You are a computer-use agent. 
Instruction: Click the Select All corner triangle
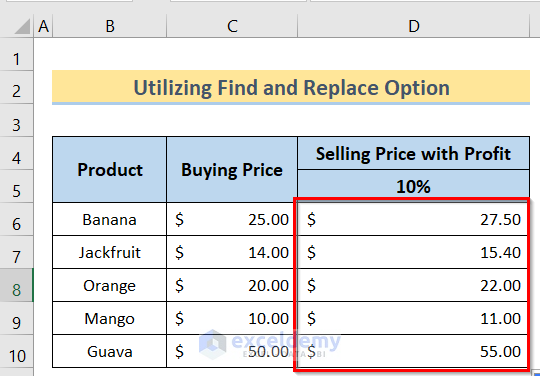[x=22, y=27]
